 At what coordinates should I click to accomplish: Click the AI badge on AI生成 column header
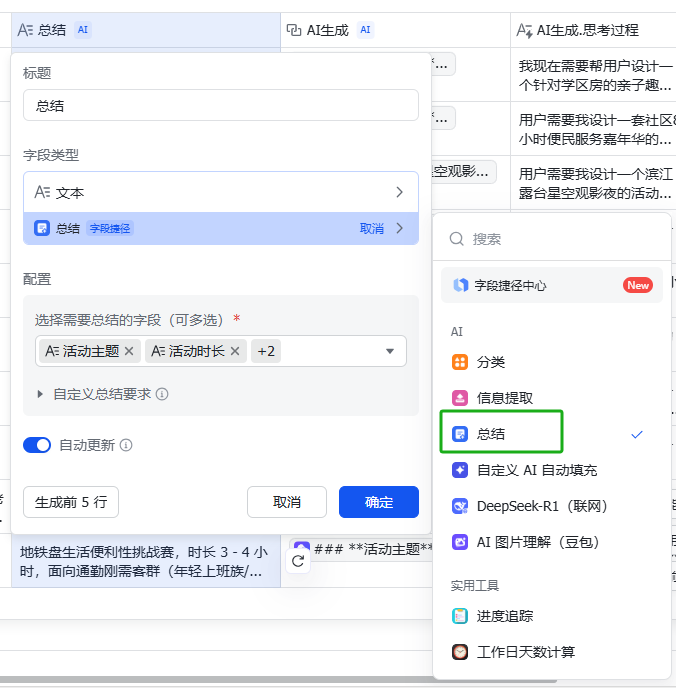click(365, 30)
